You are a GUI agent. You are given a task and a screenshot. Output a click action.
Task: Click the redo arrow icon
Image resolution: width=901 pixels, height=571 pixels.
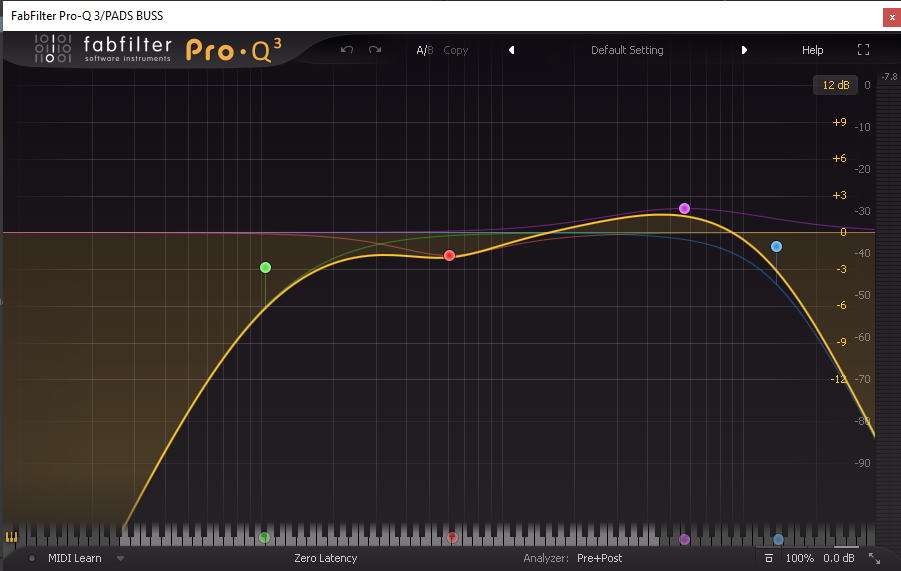click(375, 50)
